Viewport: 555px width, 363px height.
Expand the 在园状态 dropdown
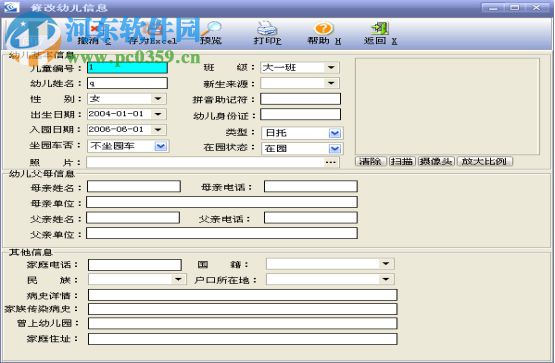pos(334,149)
